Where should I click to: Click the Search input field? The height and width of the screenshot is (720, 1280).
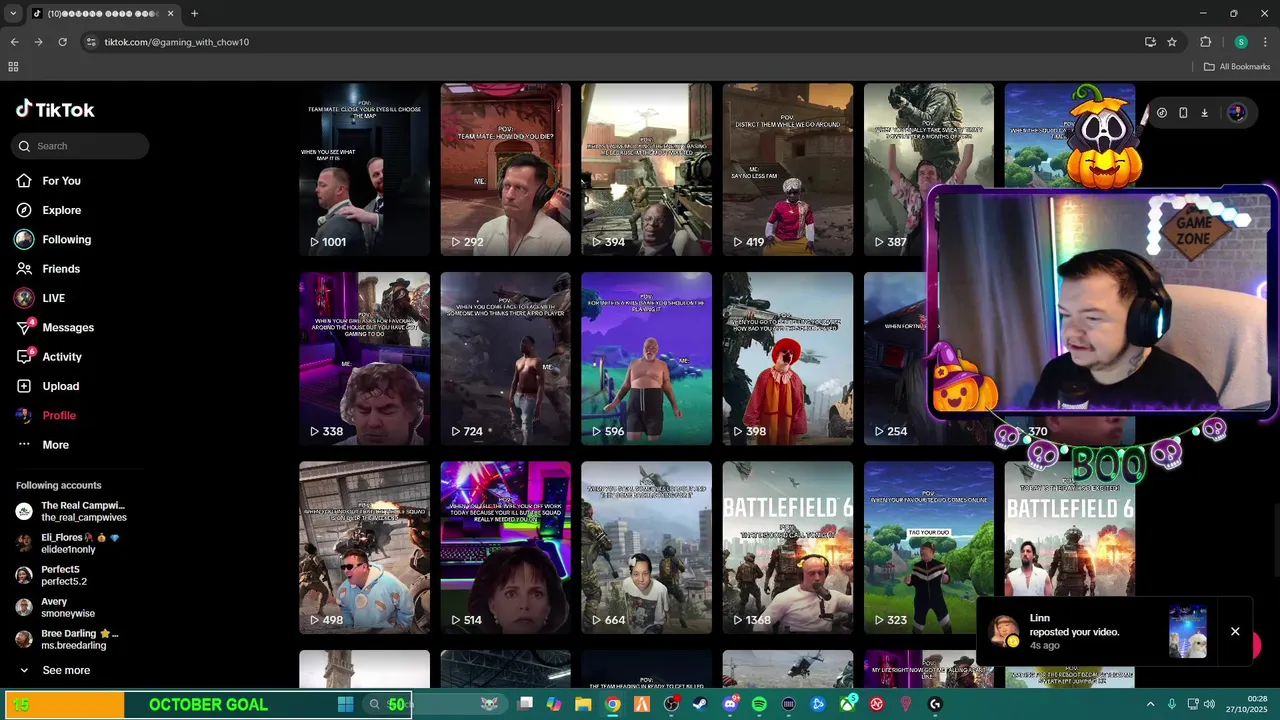(x=80, y=146)
